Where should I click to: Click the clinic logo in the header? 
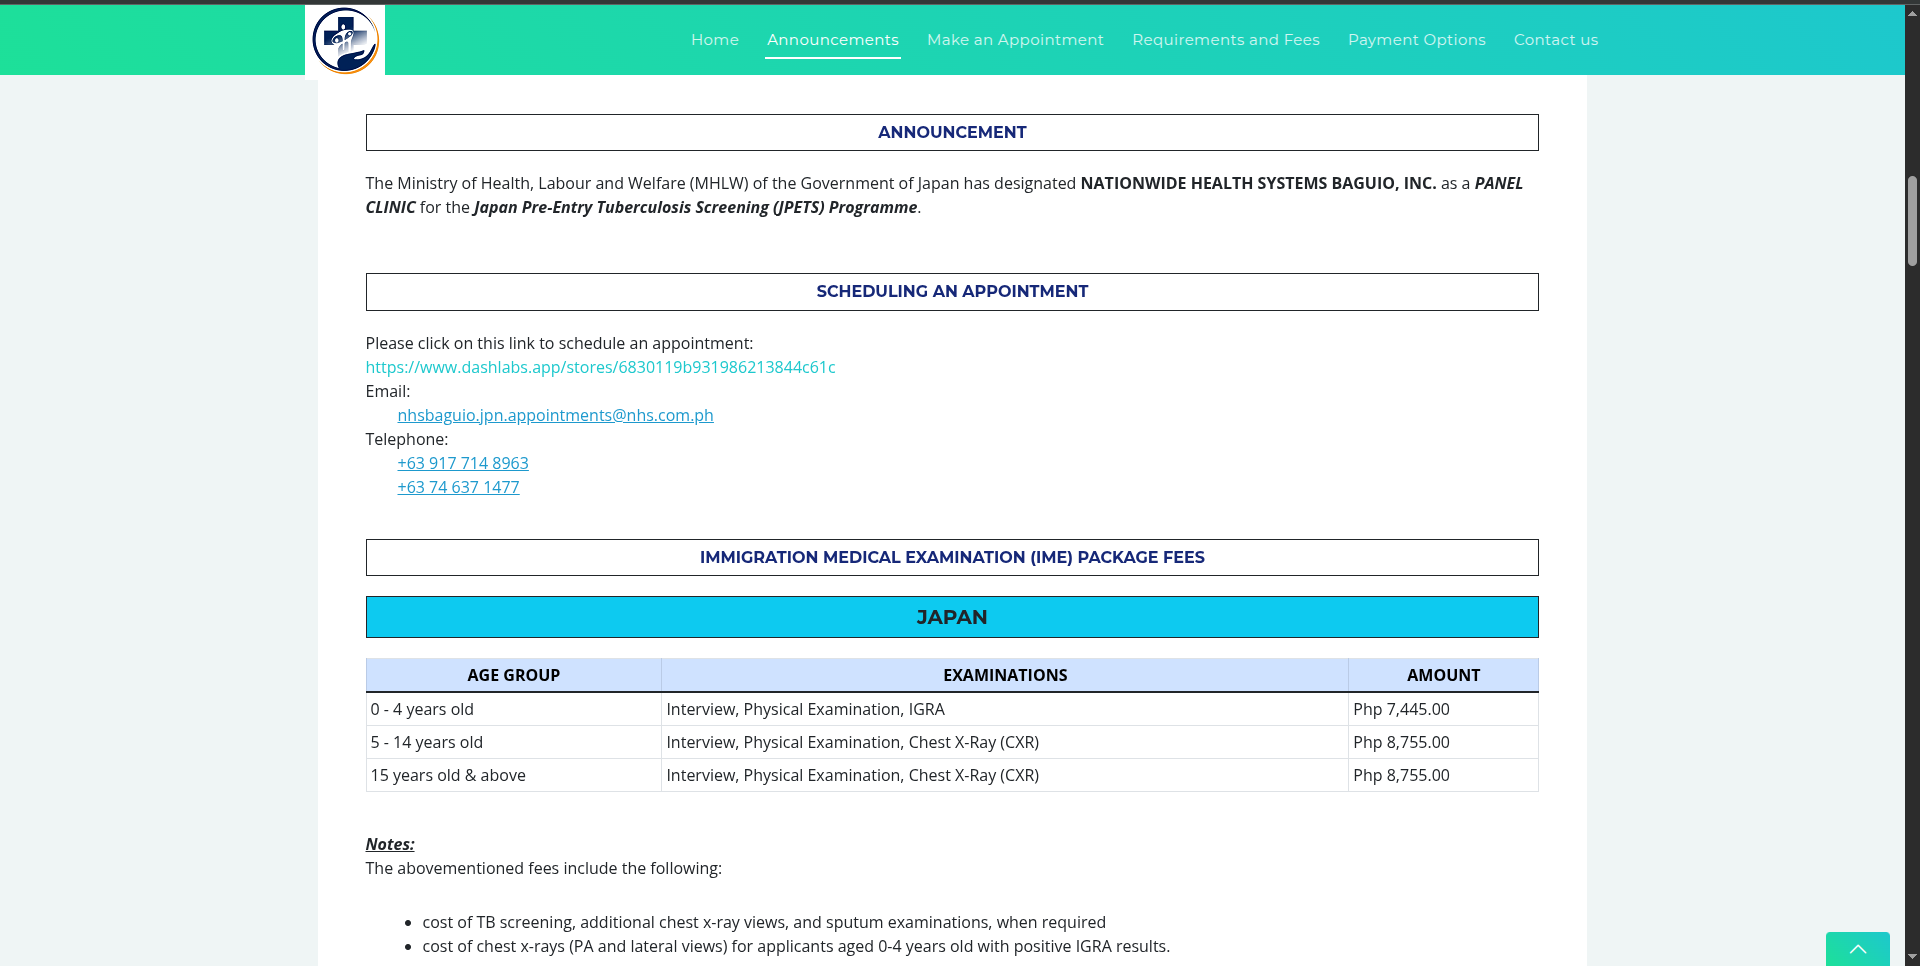click(345, 40)
